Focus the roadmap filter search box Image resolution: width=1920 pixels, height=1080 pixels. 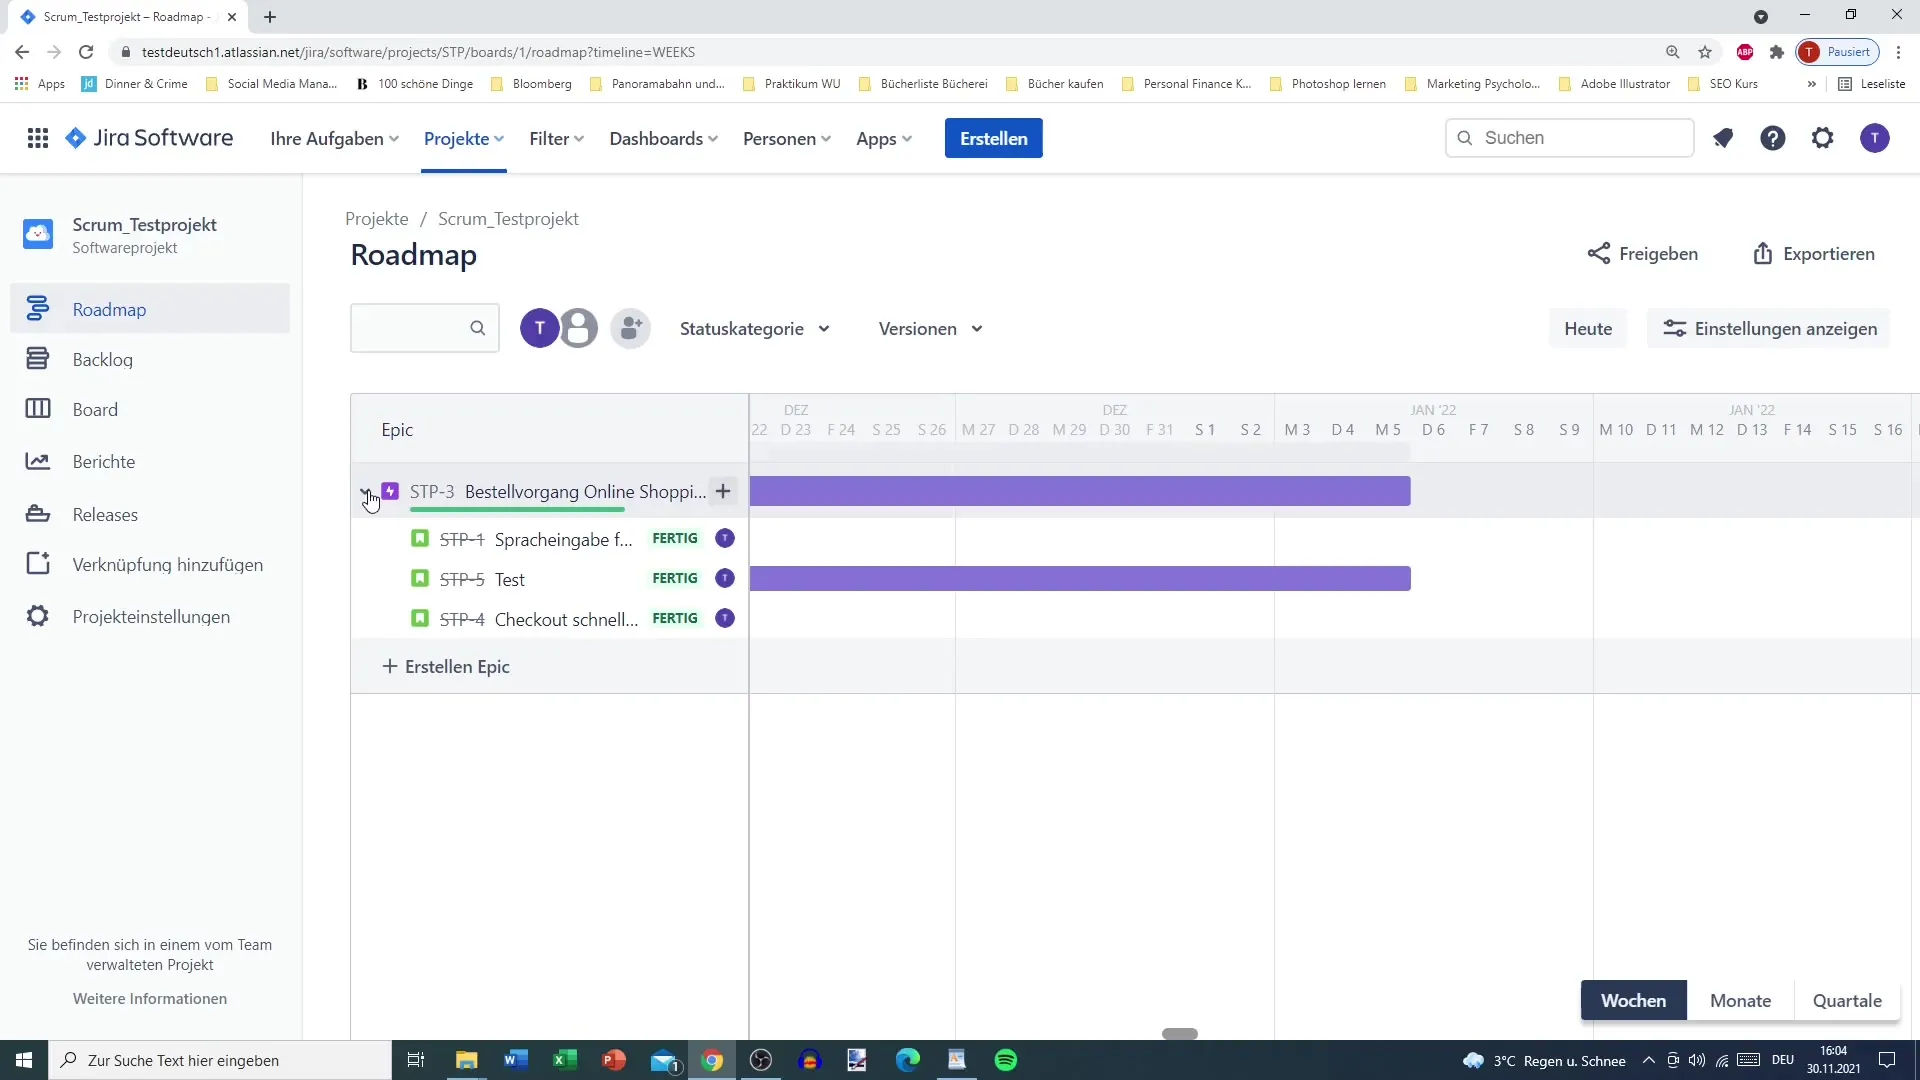pyautogui.click(x=425, y=328)
